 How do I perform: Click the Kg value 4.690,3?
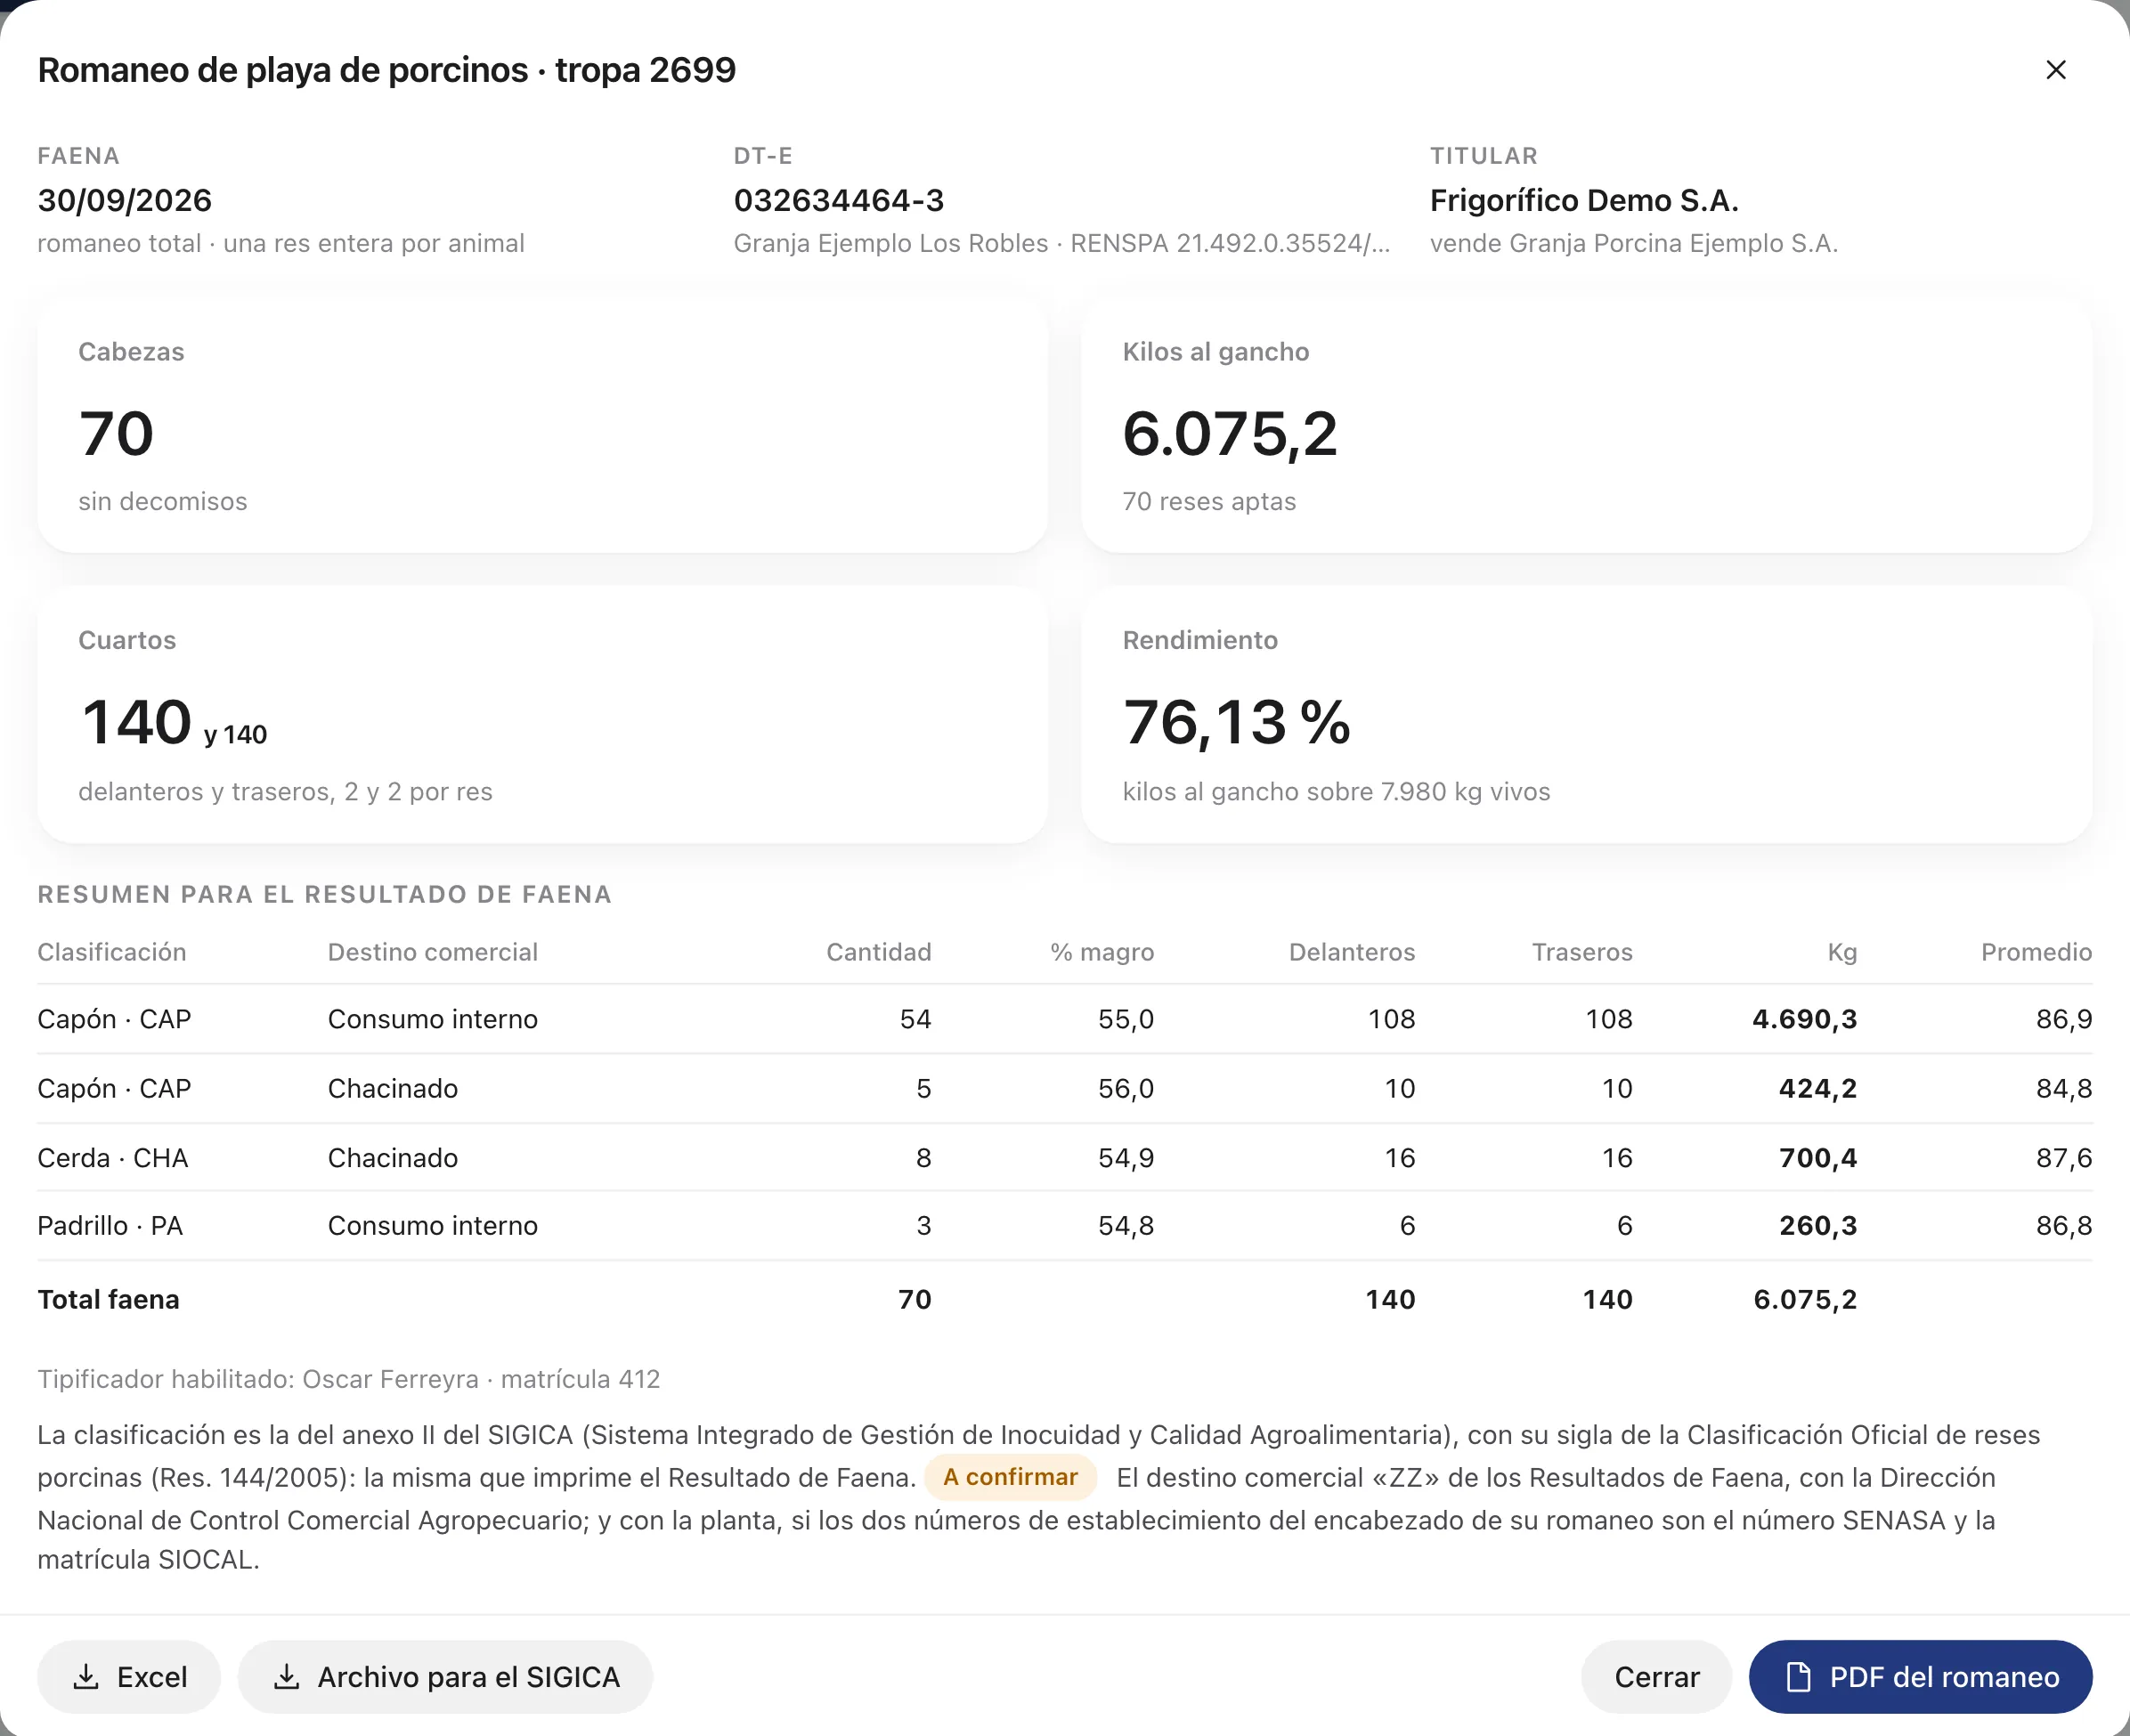pyautogui.click(x=1804, y=1019)
